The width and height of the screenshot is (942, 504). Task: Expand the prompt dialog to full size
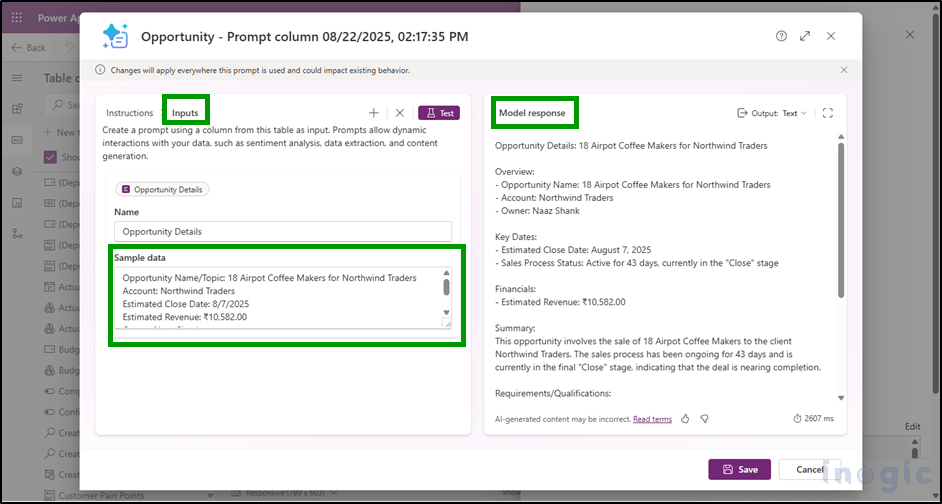pyautogui.click(x=805, y=36)
